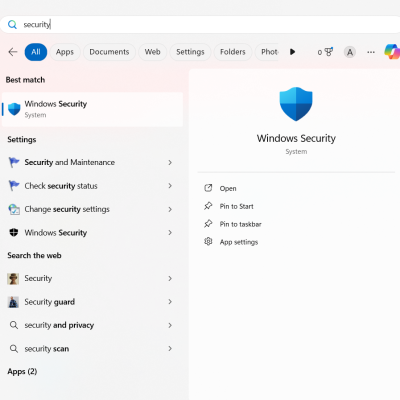Screen dimensions: 400x400
Task: Expand the Change security settings chevron
Action: [170, 209]
